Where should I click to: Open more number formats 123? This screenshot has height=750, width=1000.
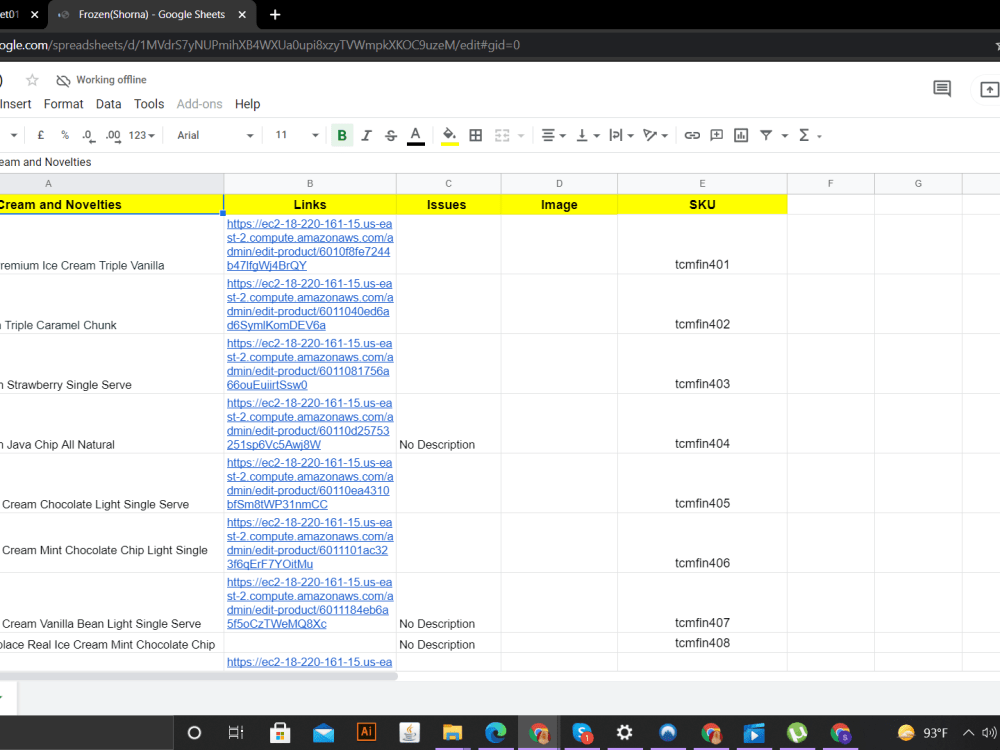(x=142, y=135)
